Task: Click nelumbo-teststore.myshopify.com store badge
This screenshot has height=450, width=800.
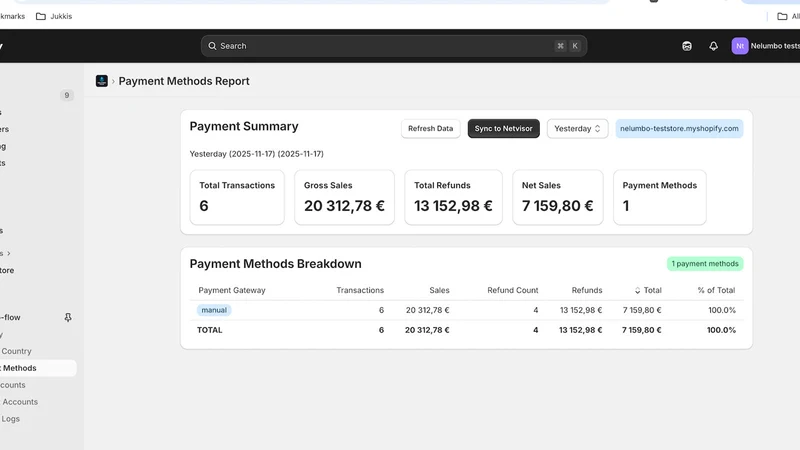Action: 679,129
